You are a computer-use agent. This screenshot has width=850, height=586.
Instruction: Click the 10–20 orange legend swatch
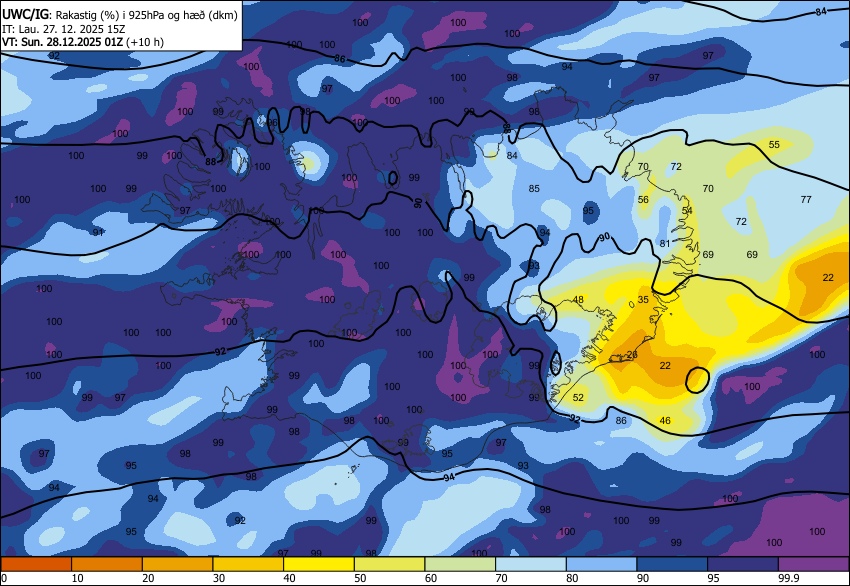click(x=107, y=564)
